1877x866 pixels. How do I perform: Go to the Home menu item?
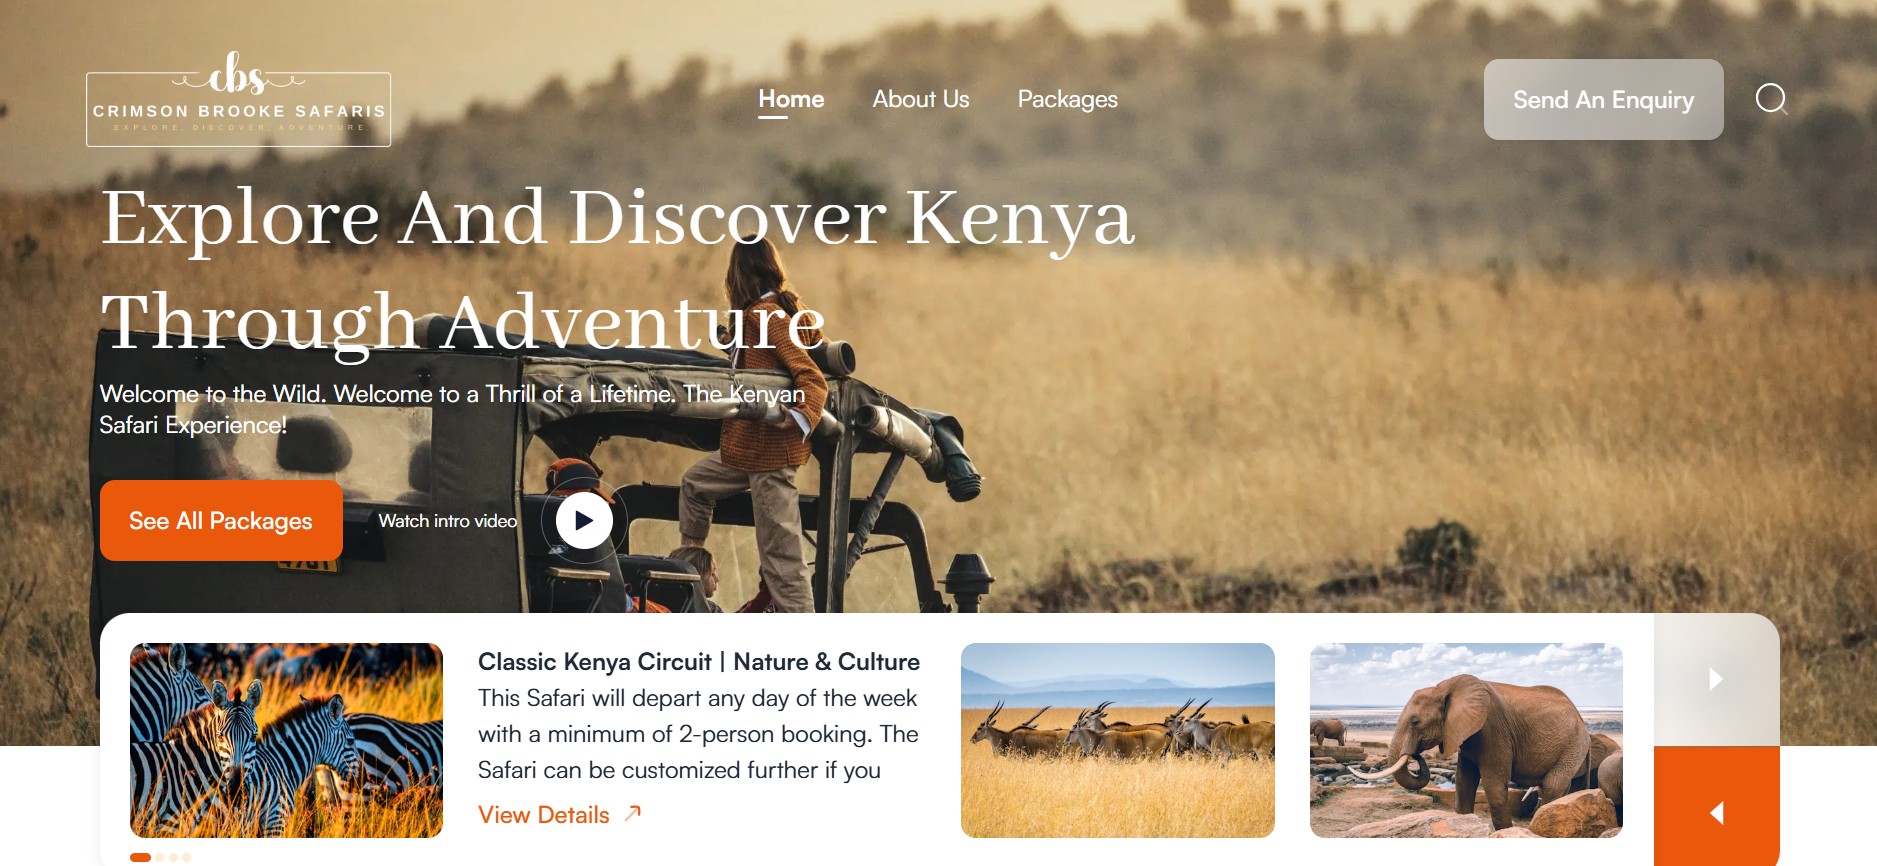791,99
